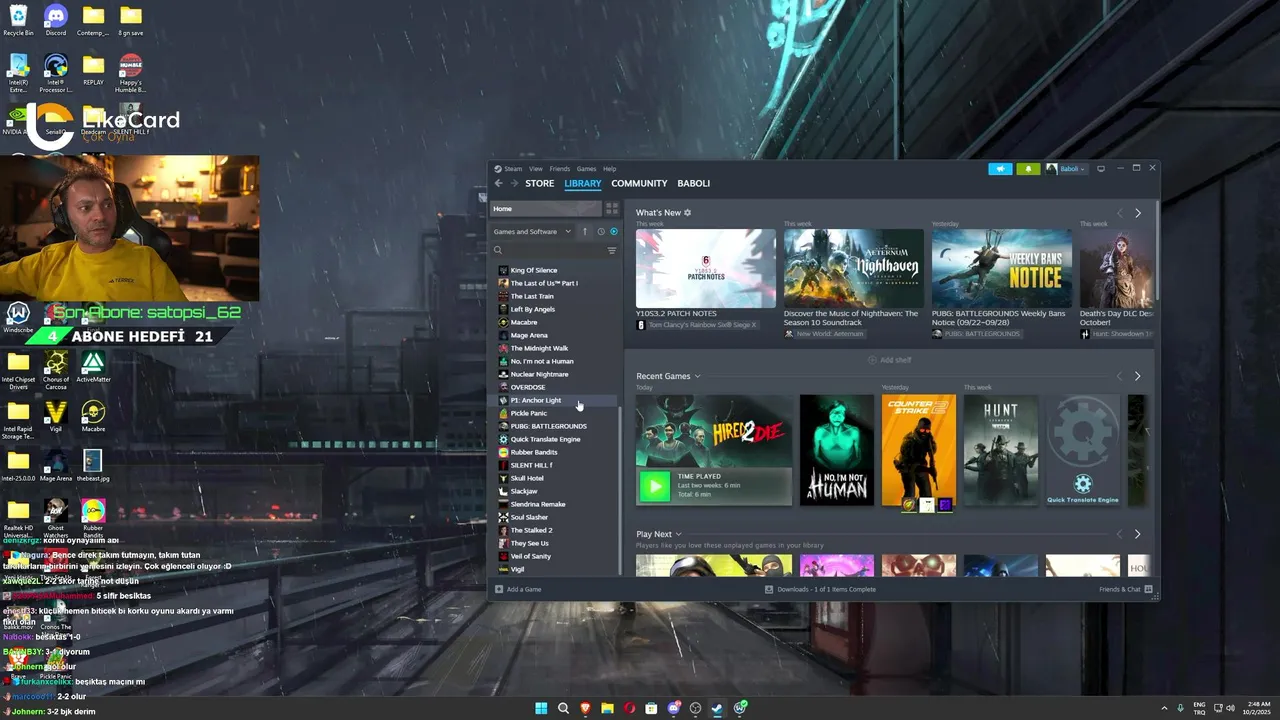The height and width of the screenshot is (720, 1280).
Task: Click Steam icon in taskbar
Action: (x=717, y=708)
